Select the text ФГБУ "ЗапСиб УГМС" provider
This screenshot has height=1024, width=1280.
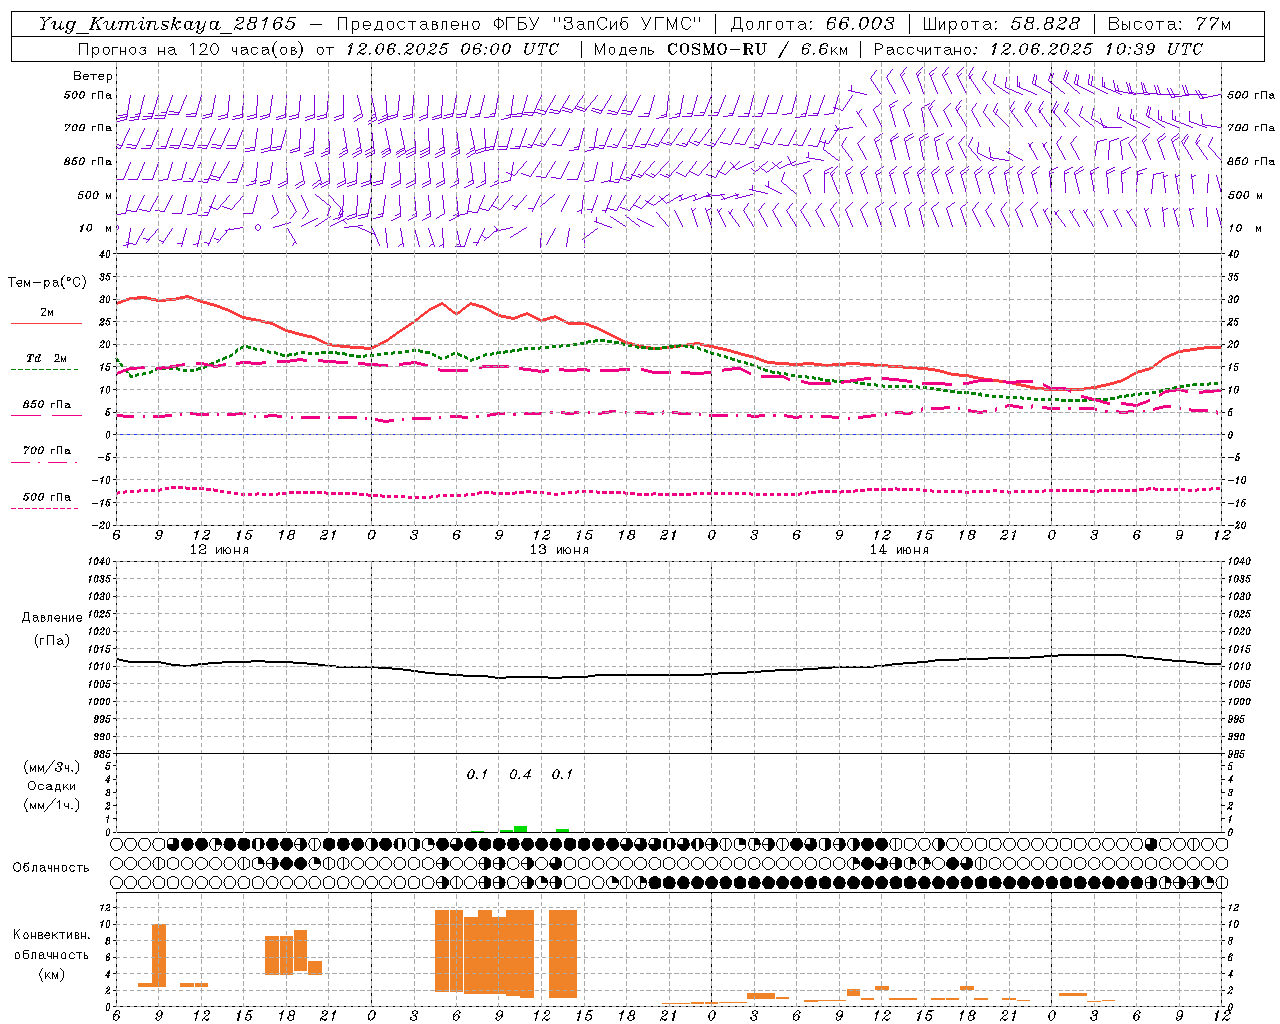coord(598,24)
